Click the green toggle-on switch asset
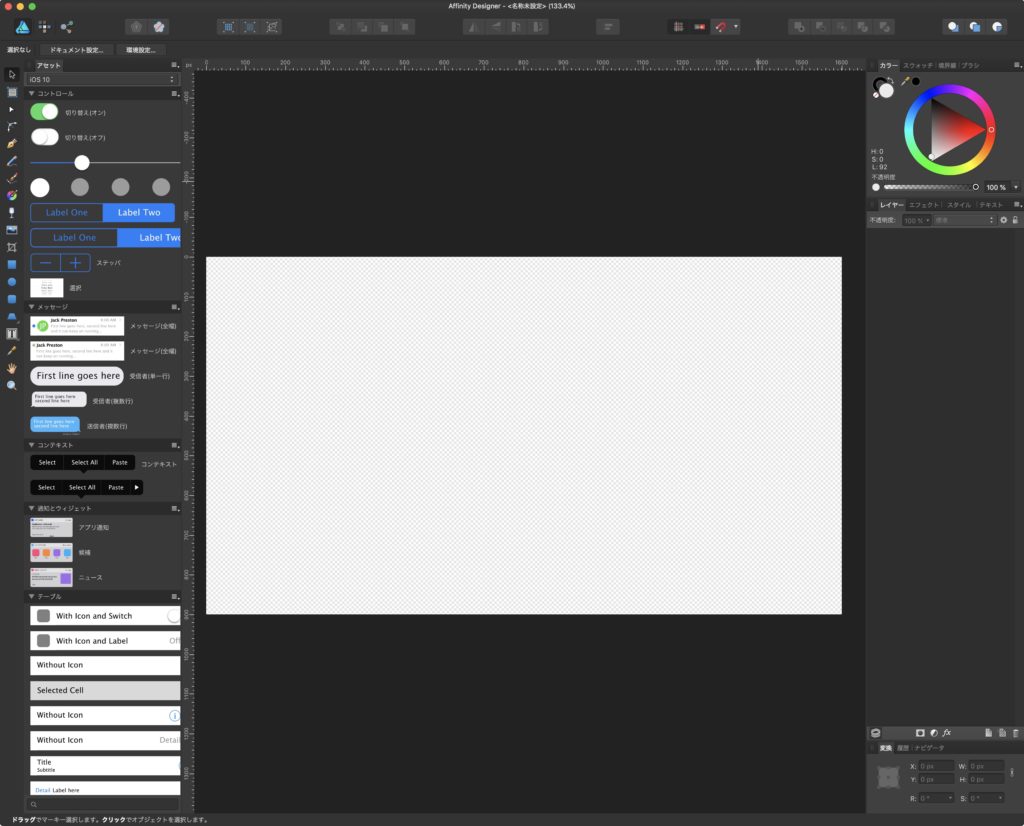The height and width of the screenshot is (826, 1024). coord(44,112)
